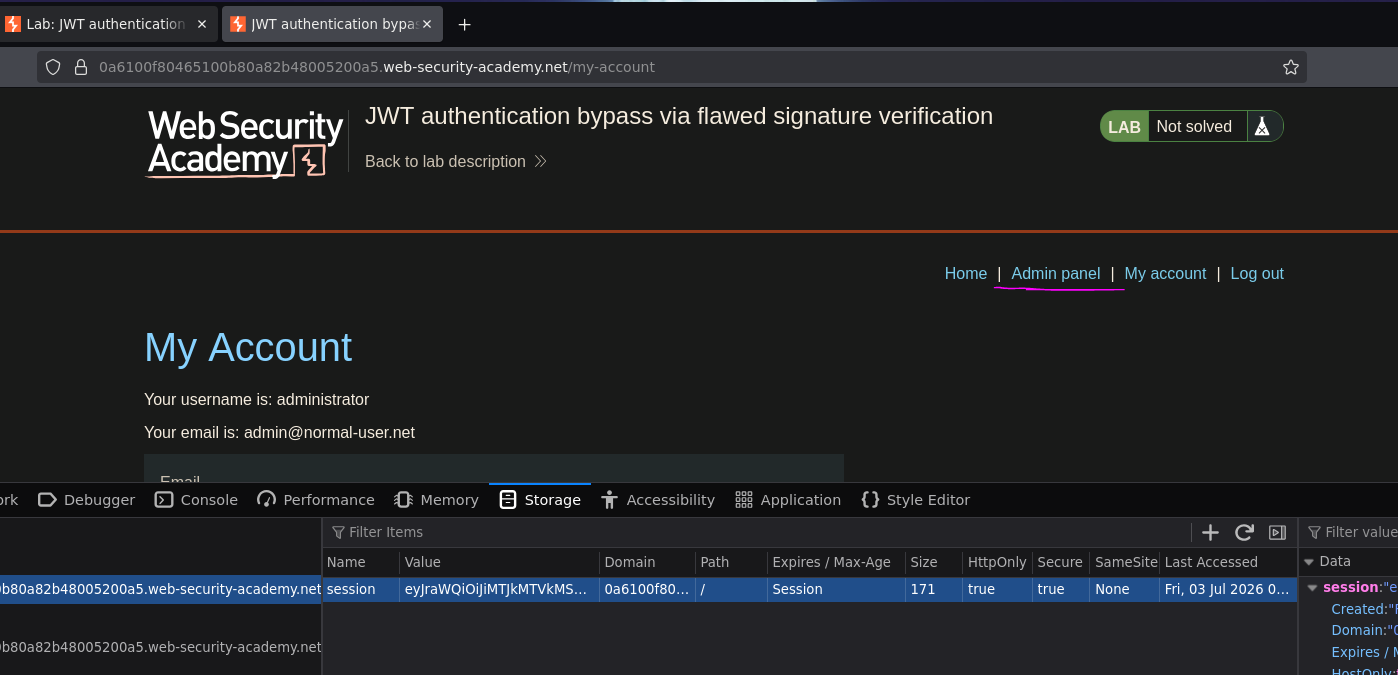Close the 'Lab: JWT authentication' tab
1398x675 pixels.
(202, 24)
